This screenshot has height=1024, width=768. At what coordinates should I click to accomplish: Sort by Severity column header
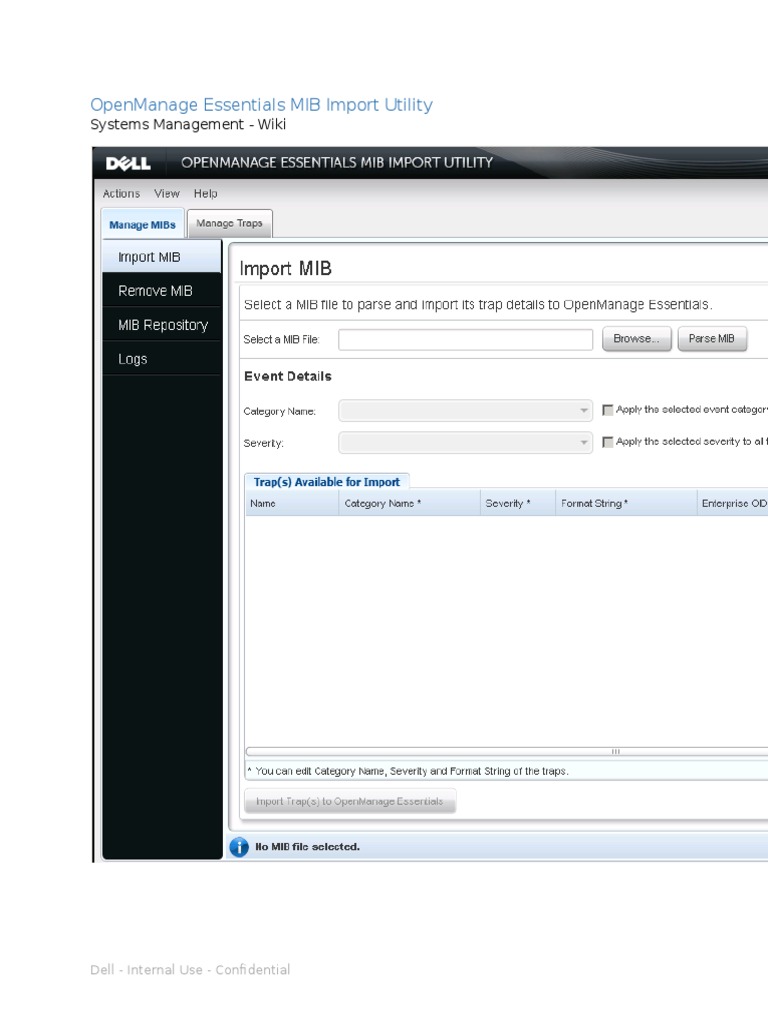pyautogui.click(x=518, y=504)
